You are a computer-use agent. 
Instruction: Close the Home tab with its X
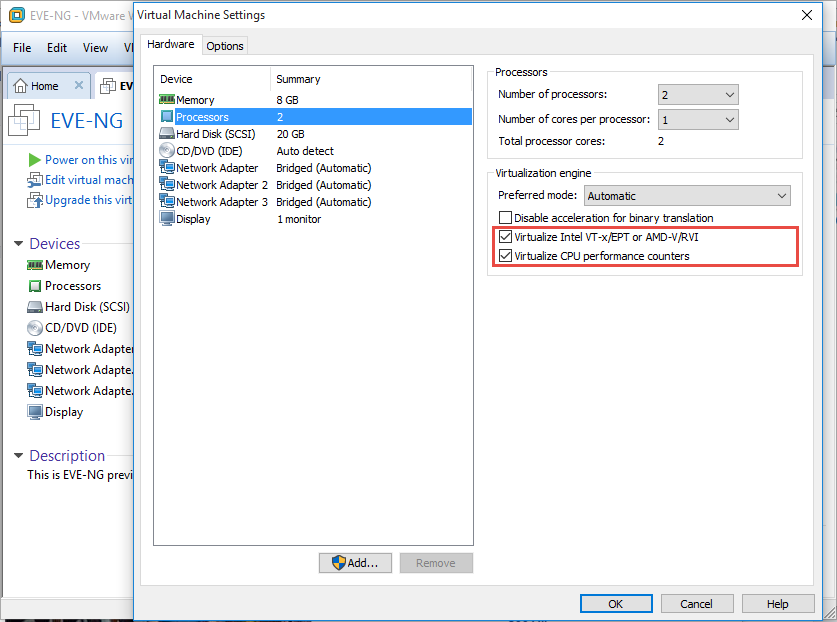coord(78,85)
